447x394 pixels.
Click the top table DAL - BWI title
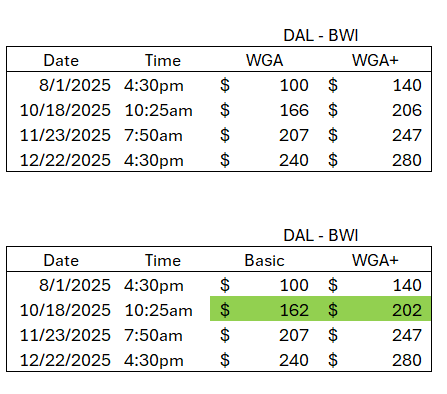point(321,35)
